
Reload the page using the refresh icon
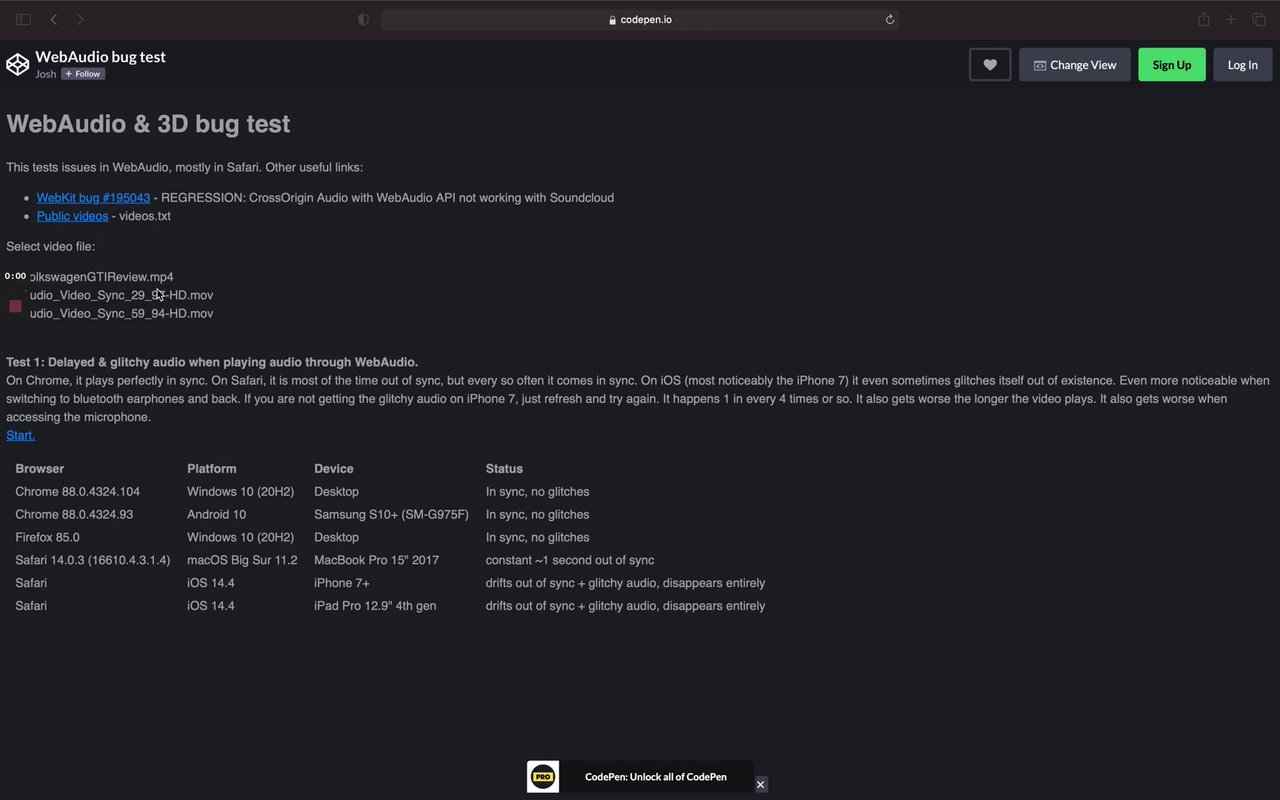[x=889, y=19]
